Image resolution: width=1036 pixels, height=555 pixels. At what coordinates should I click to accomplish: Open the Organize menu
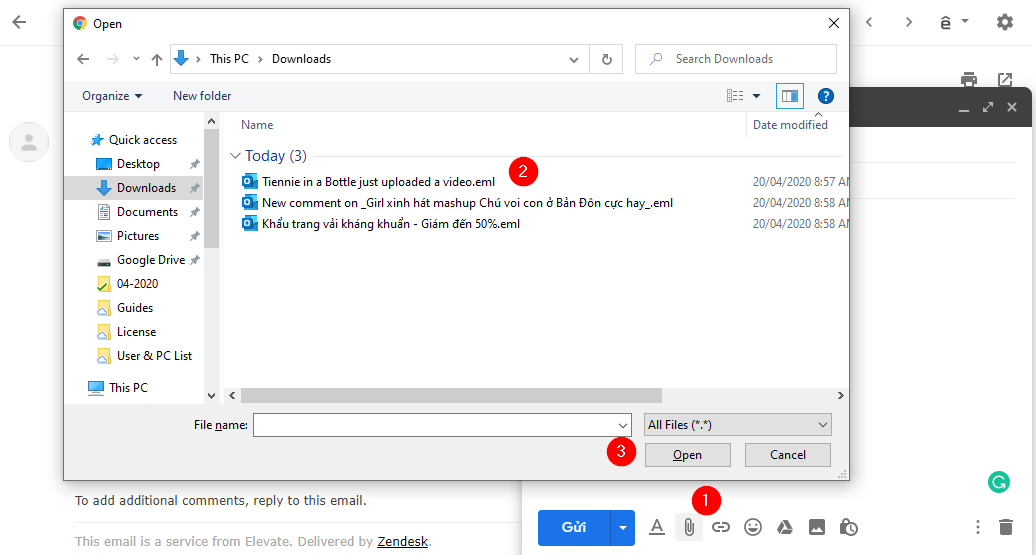[112, 96]
